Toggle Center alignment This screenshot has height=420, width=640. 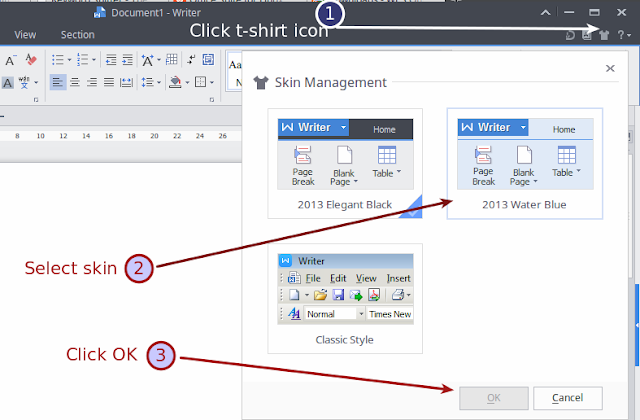[75, 82]
